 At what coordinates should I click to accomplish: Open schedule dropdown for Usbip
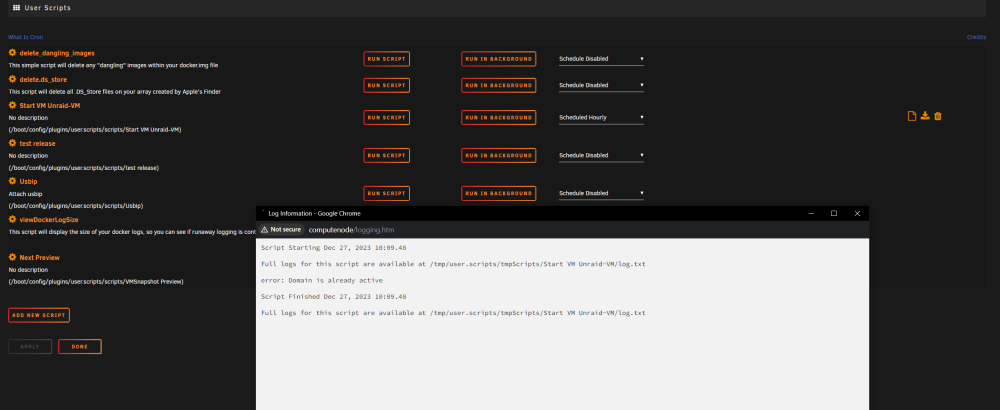tap(601, 193)
